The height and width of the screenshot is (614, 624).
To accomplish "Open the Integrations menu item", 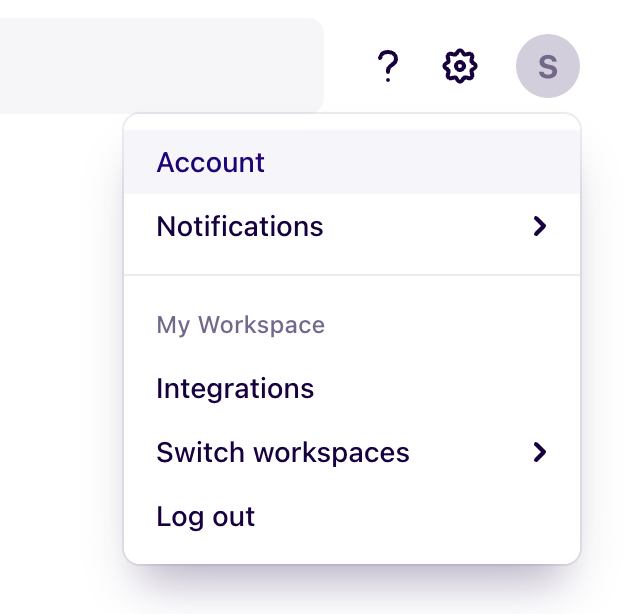I will coord(352,388).
